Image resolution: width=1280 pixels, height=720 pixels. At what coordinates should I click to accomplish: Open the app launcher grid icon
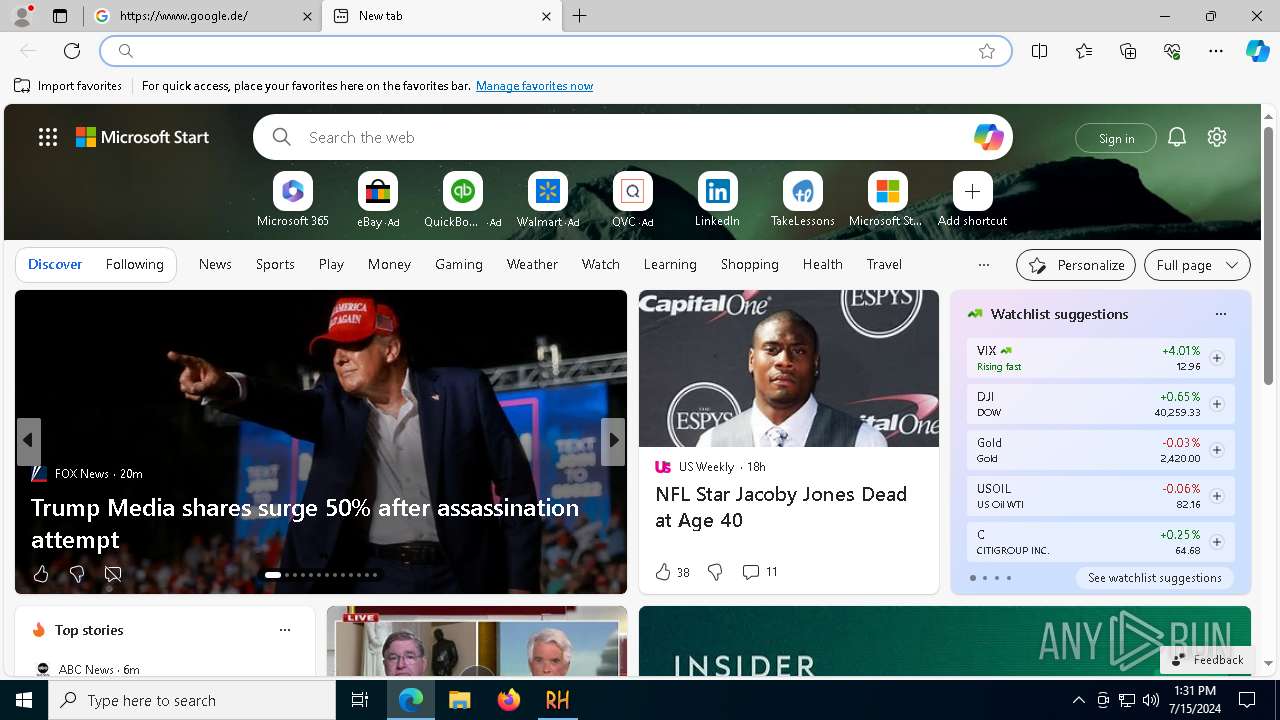coord(48,137)
